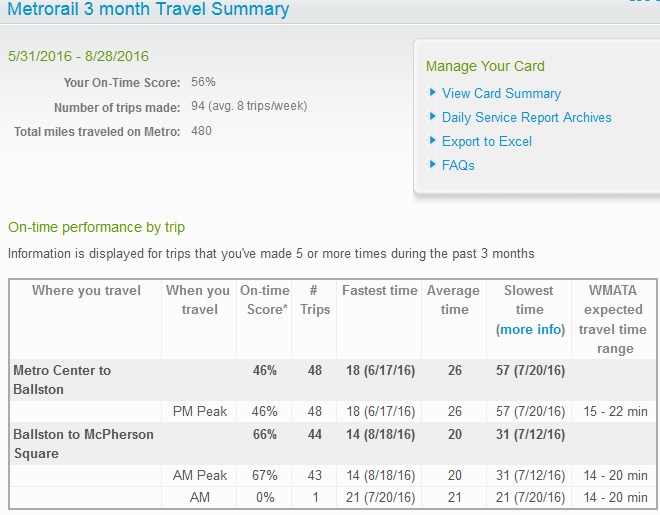Click the Manage Your Card heading

485,66
